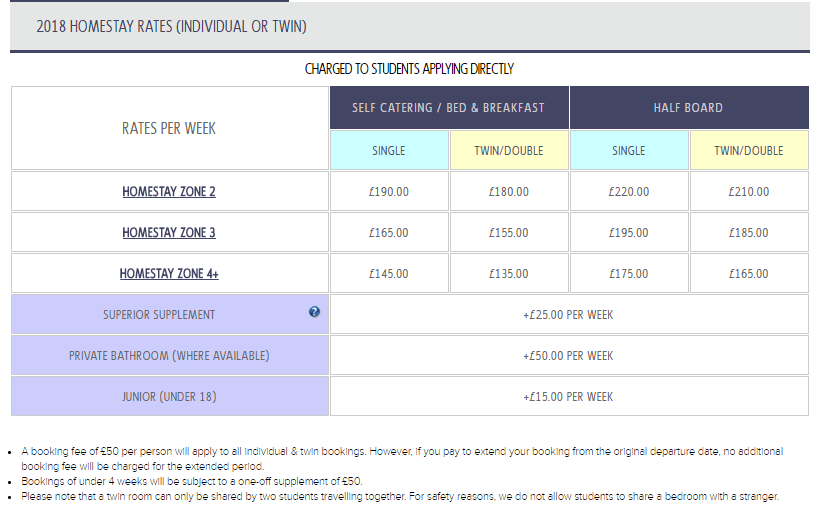Open the Homestay Zone 2 link

click(169, 192)
